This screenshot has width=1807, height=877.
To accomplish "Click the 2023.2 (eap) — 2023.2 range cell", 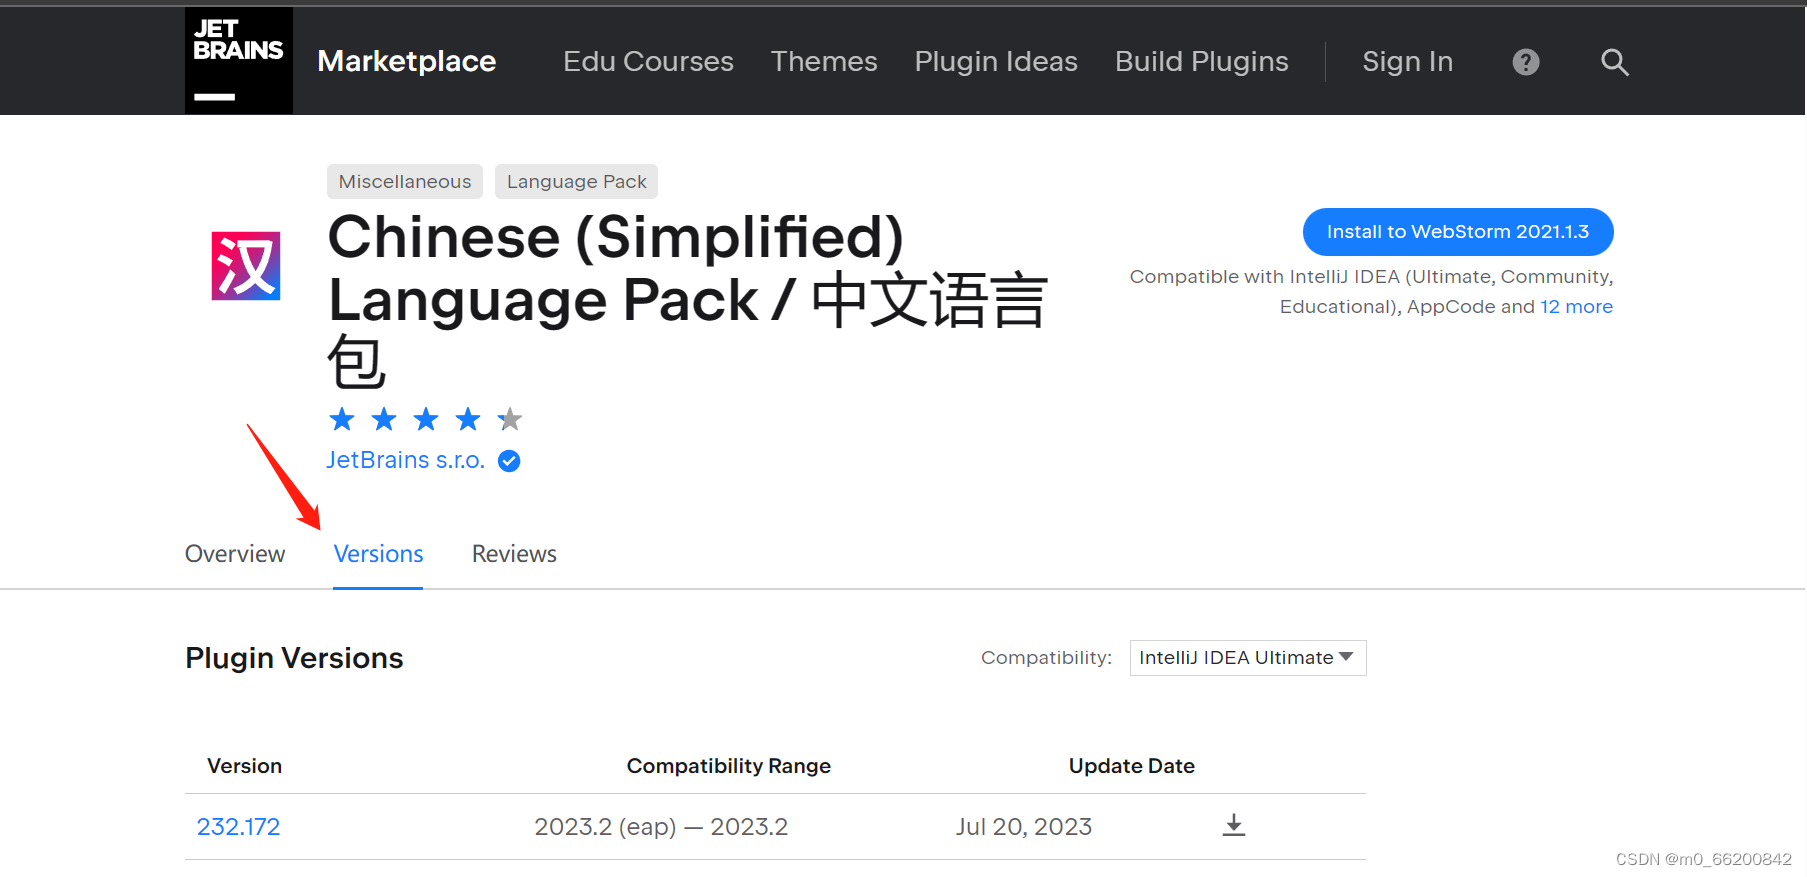I will (661, 827).
